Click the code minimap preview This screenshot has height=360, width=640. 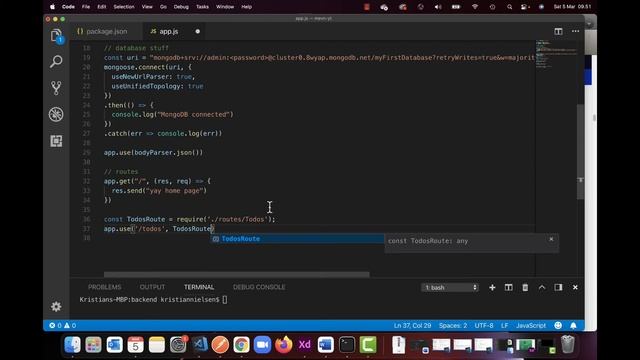(x=556, y=55)
